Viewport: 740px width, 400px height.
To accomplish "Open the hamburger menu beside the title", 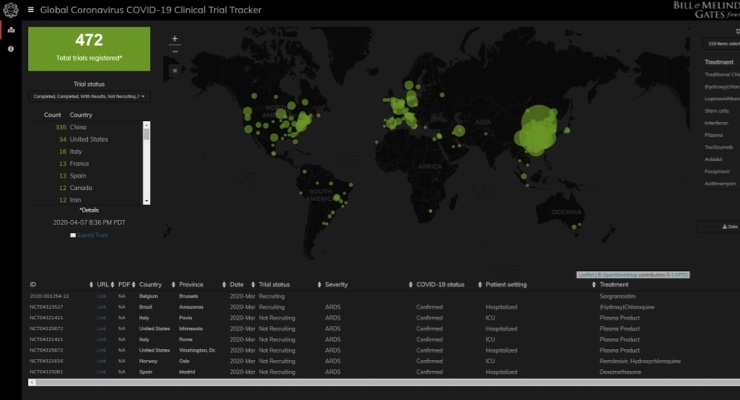I will click(30, 10).
